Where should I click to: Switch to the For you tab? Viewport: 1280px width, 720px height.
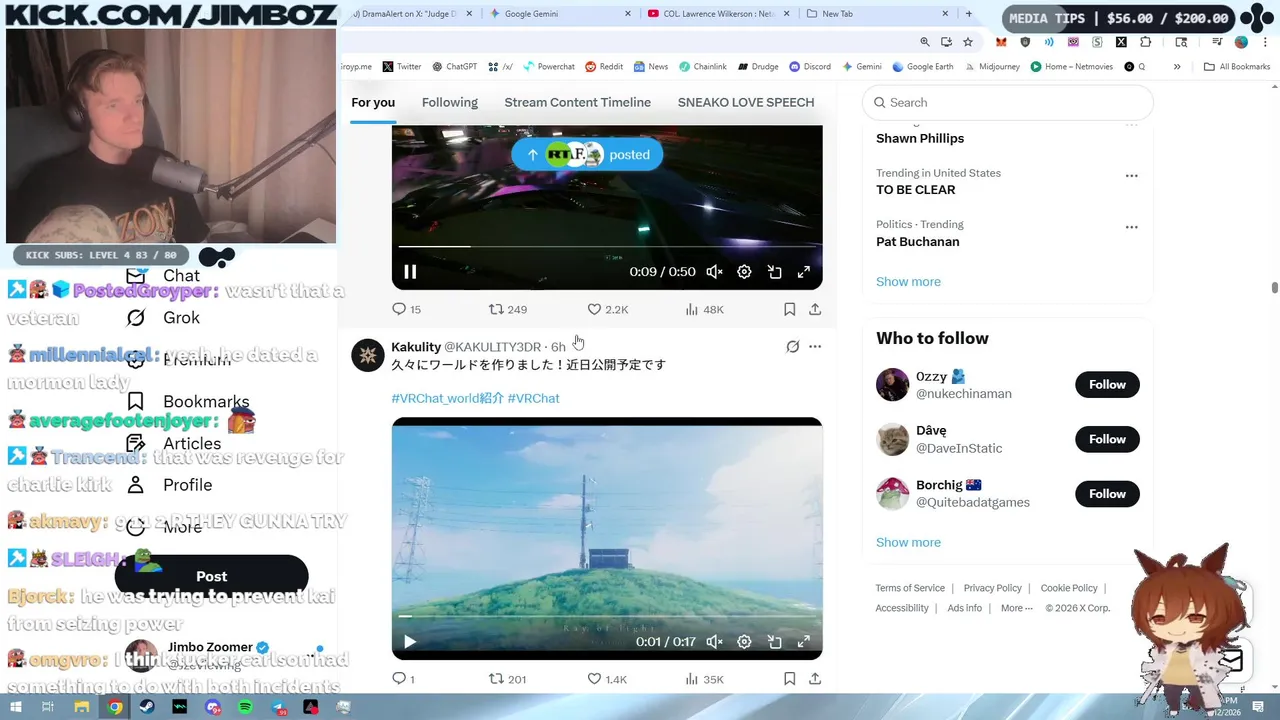click(x=373, y=102)
